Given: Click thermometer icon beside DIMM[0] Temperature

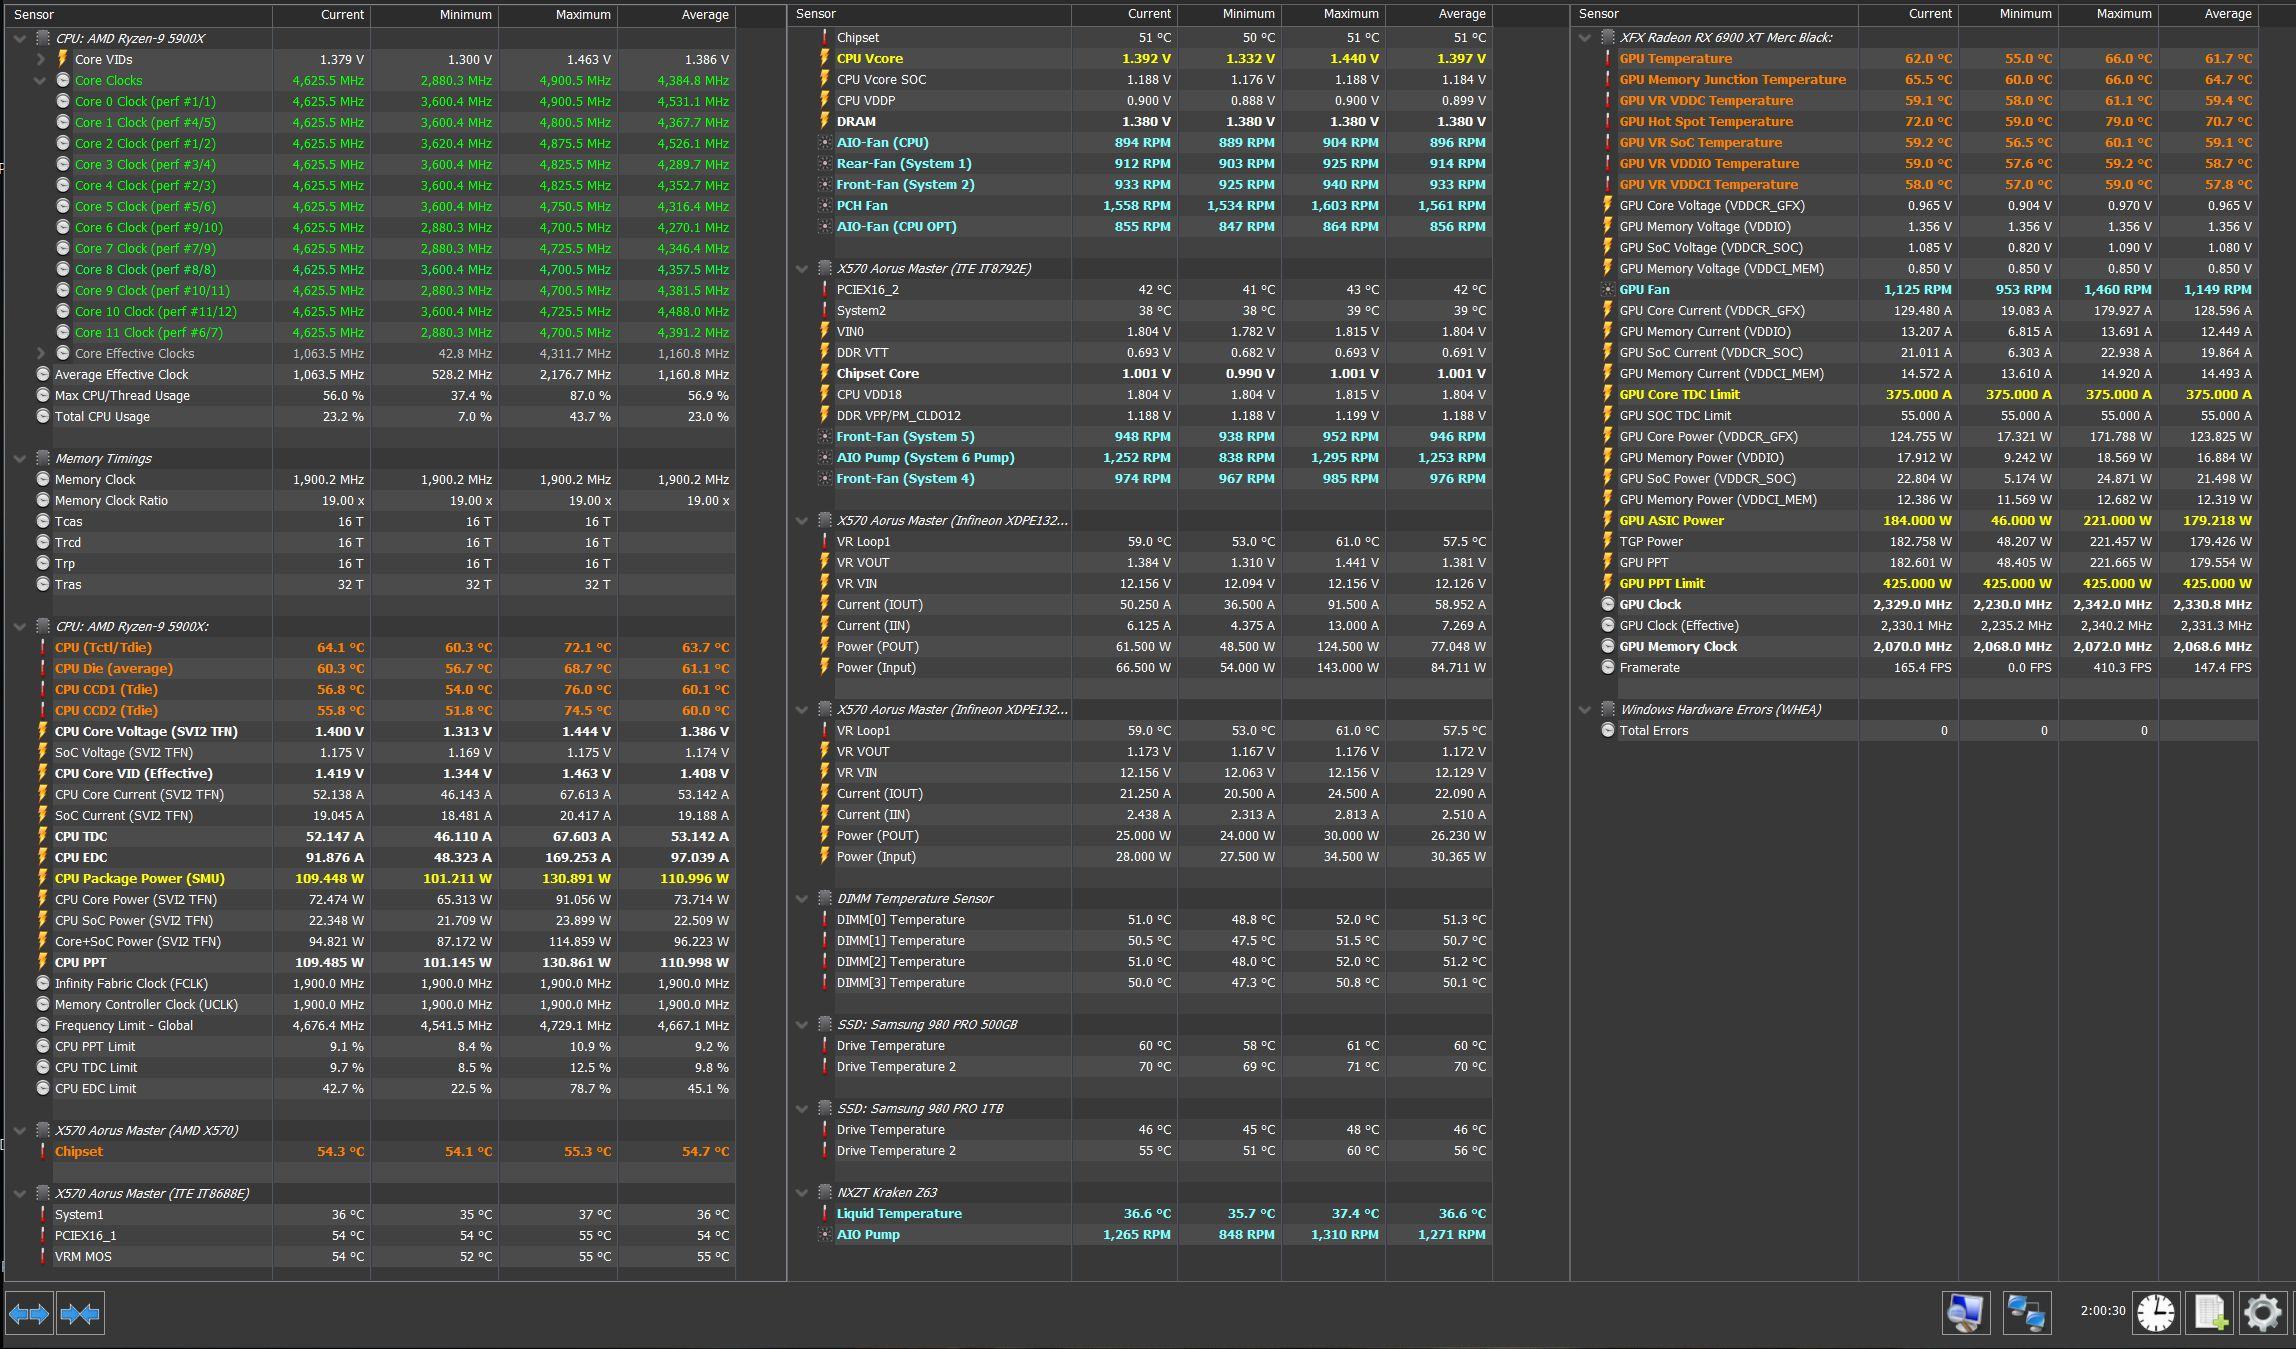Looking at the screenshot, I should [825, 919].
